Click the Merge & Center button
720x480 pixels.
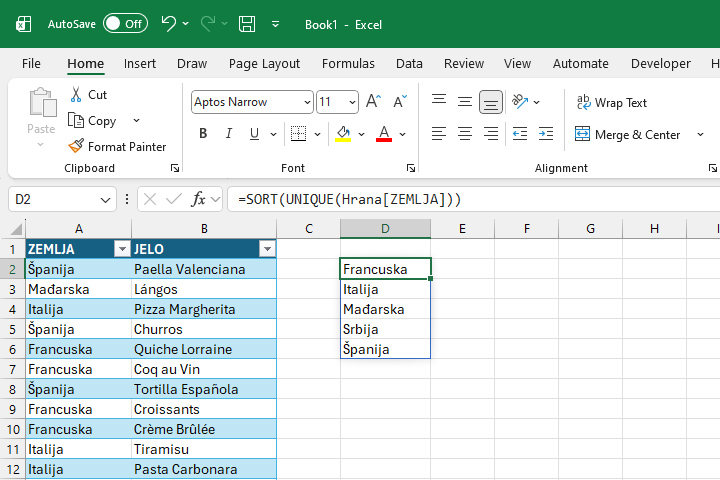(x=627, y=134)
